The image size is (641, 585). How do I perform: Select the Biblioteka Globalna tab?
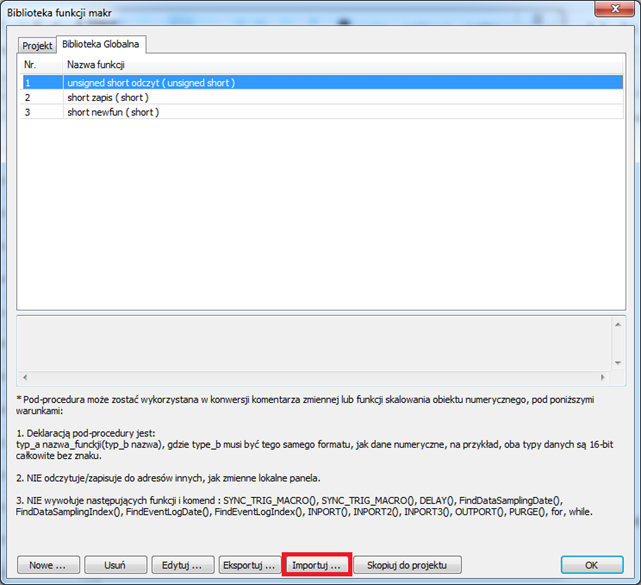(101, 44)
